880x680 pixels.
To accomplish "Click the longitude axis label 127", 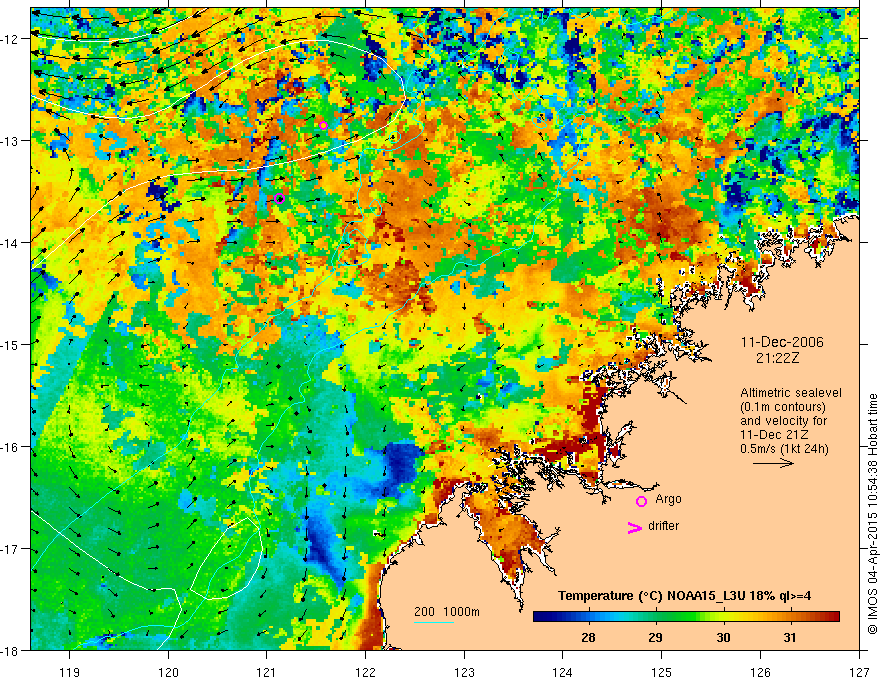I will (x=859, y=672).
